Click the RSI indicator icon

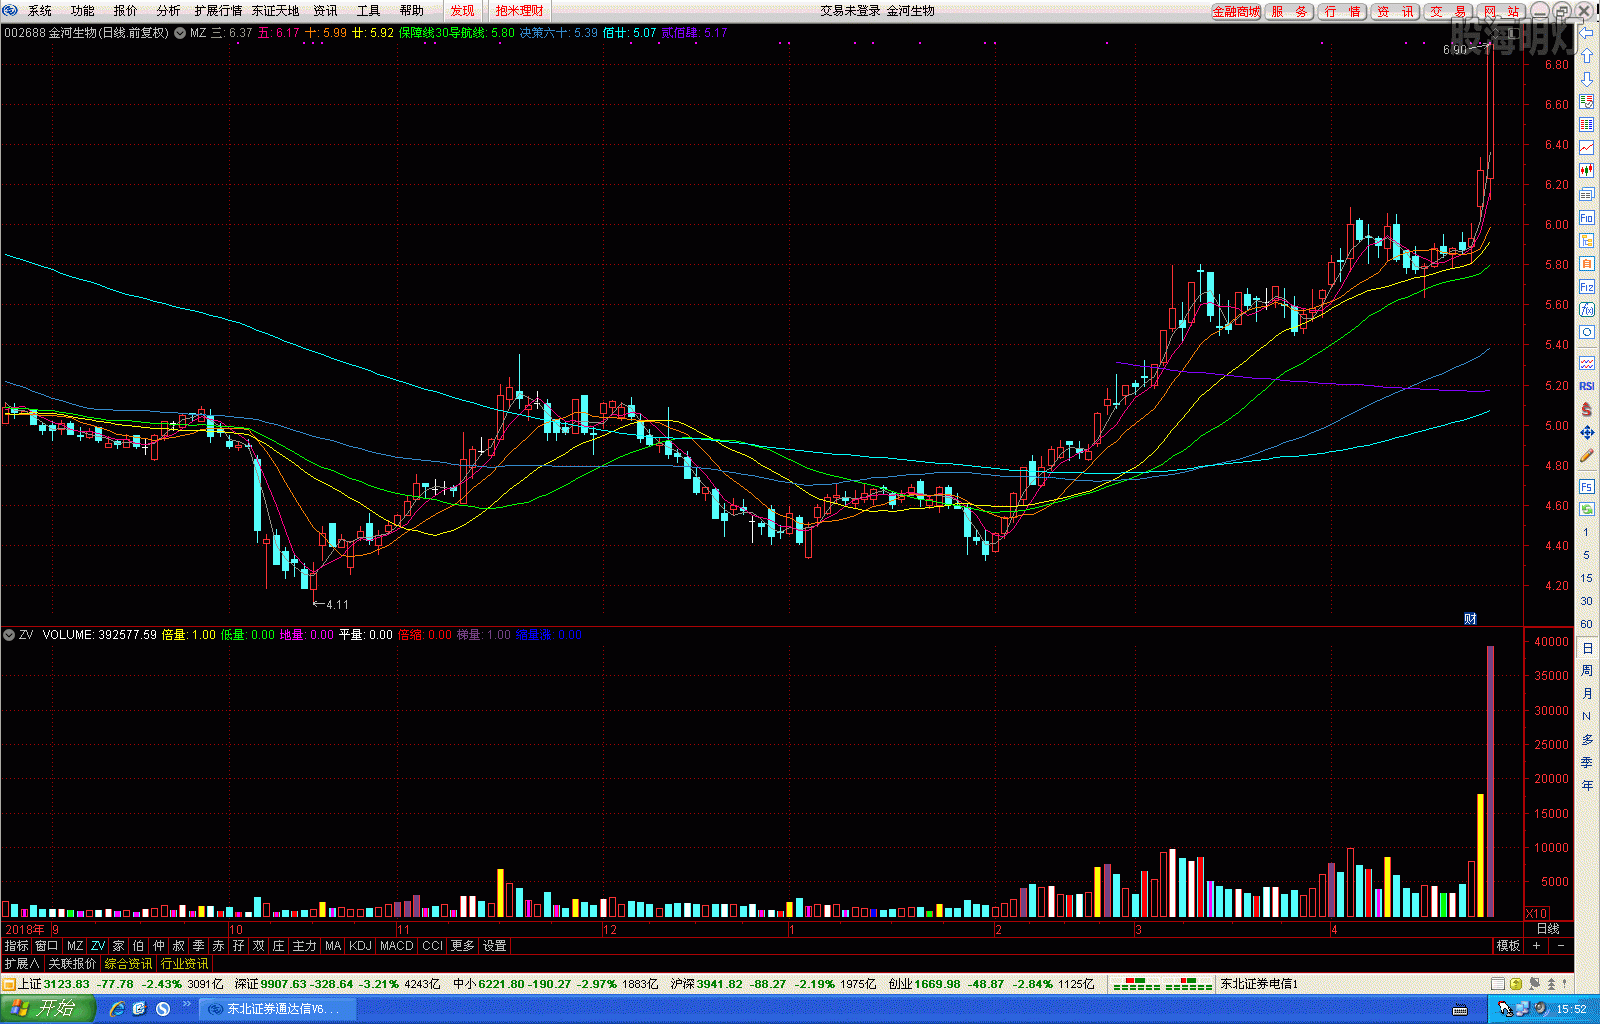click(x=1586, y=386)
